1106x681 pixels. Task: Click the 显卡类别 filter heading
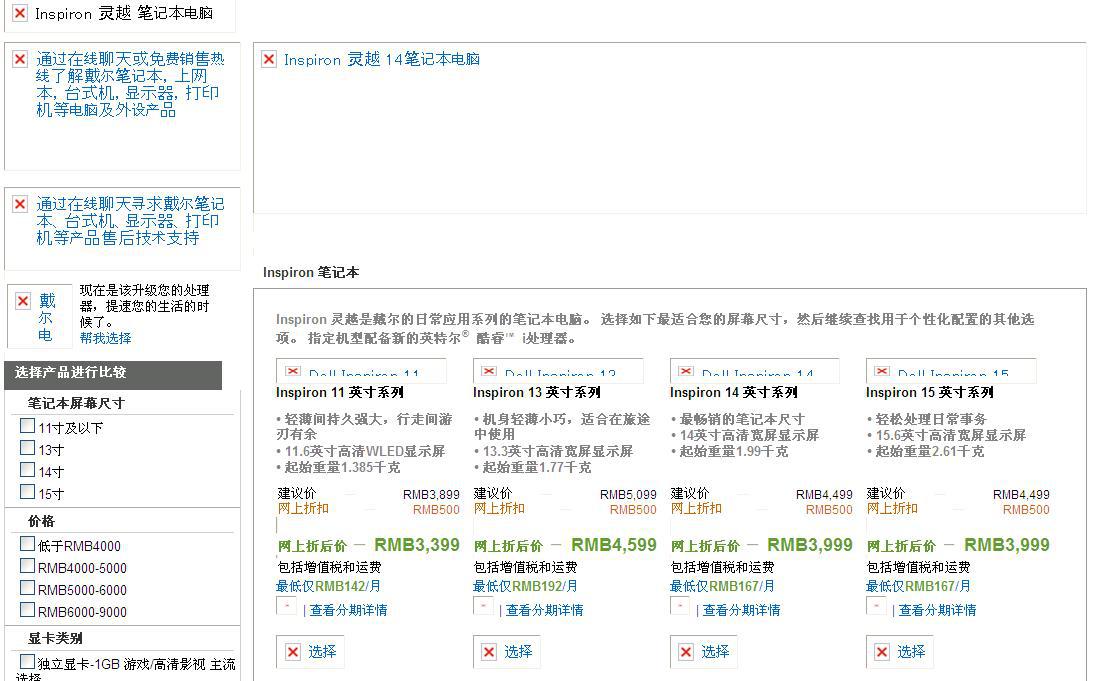(55, 638)
